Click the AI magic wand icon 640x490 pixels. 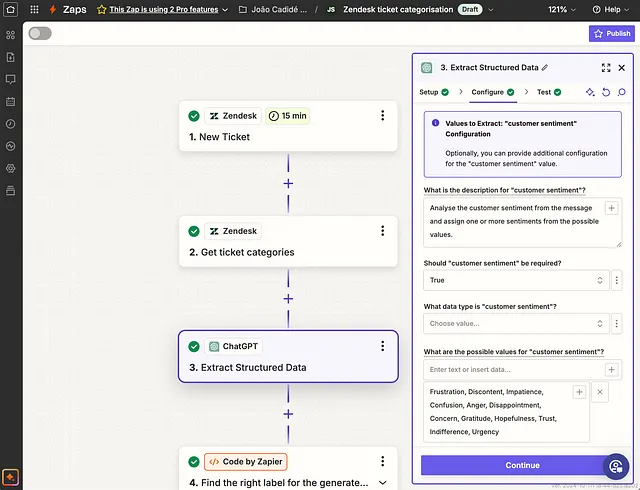click(590, 92)
